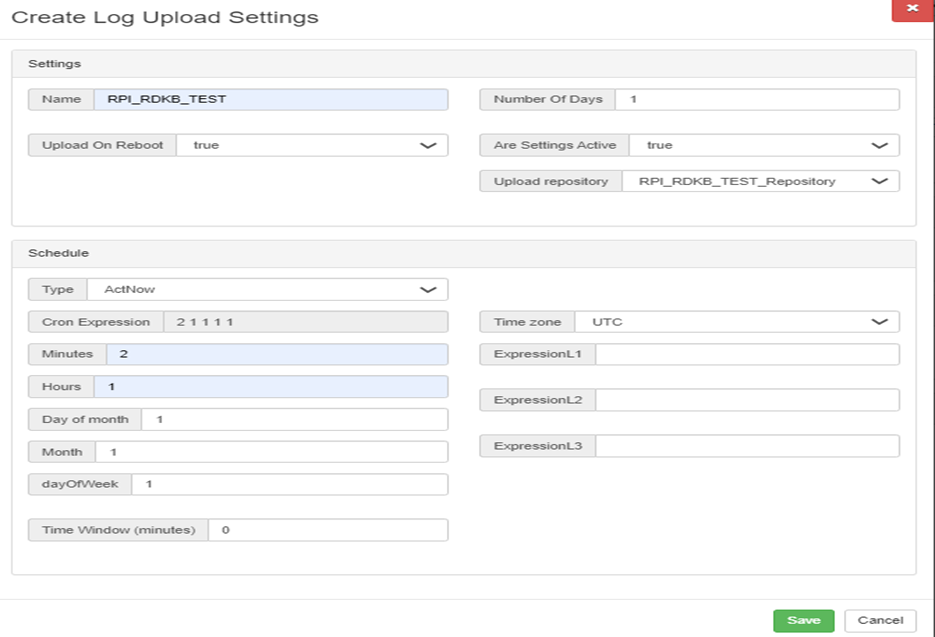This screenshot has height=637, width=935.
Task: Click the Month input field
Action: 271,452
